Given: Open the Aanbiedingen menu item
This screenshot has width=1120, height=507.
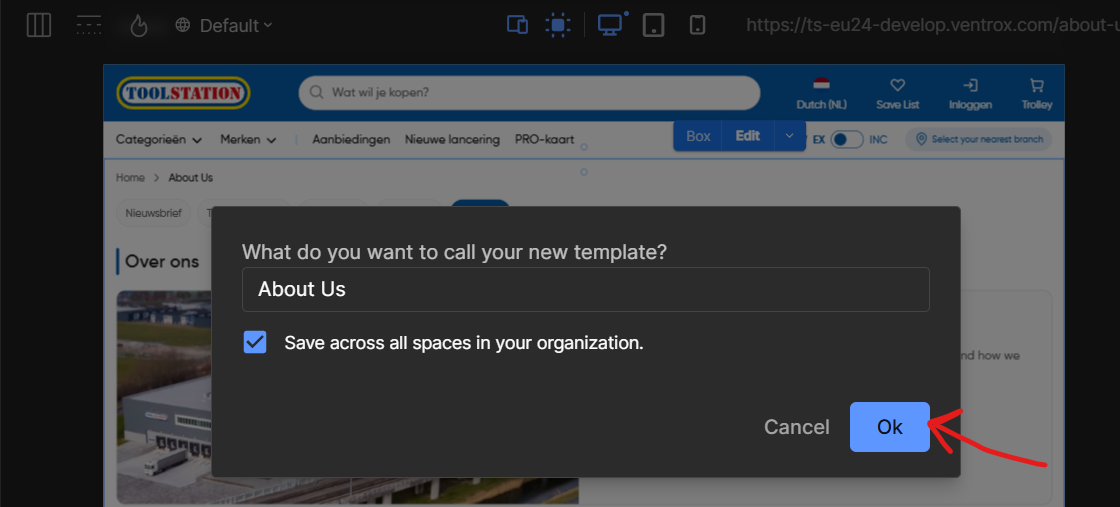Looking at the screenshot, I should pos(351,140).
